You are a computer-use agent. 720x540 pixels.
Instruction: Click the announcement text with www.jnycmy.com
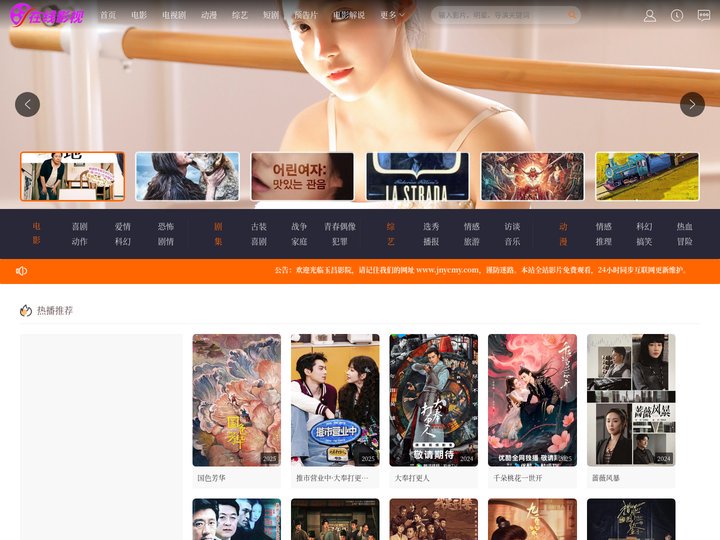(480, 270)
